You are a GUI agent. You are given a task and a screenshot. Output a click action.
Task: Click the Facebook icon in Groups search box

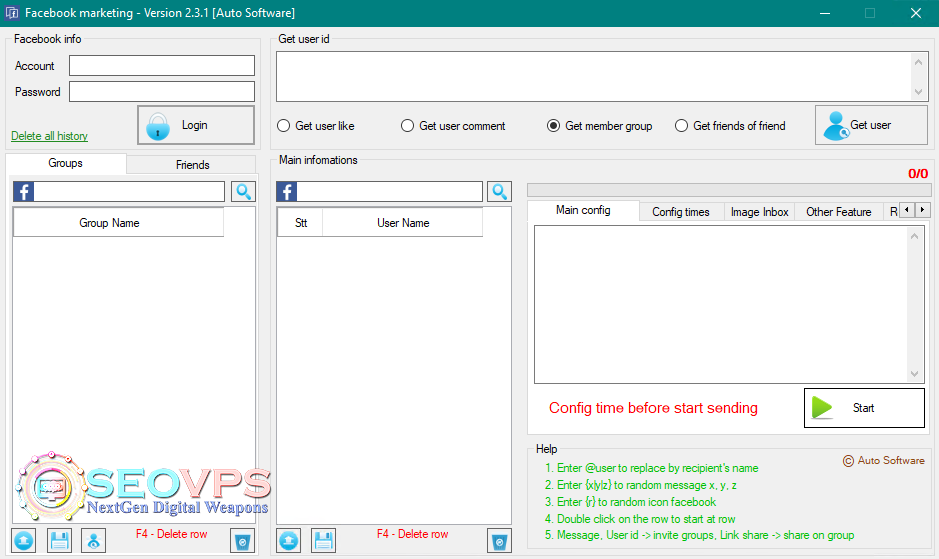click(x=24, y=192)
